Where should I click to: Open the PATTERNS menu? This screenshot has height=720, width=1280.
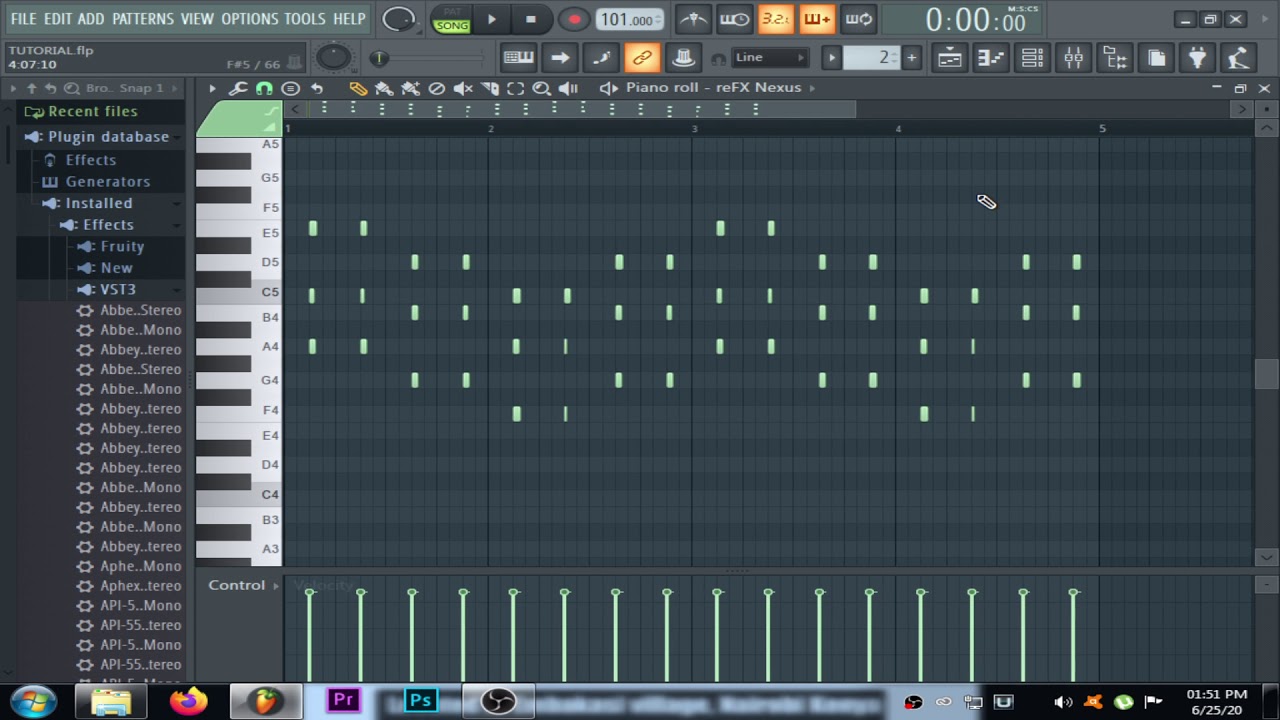pos(142,19)
